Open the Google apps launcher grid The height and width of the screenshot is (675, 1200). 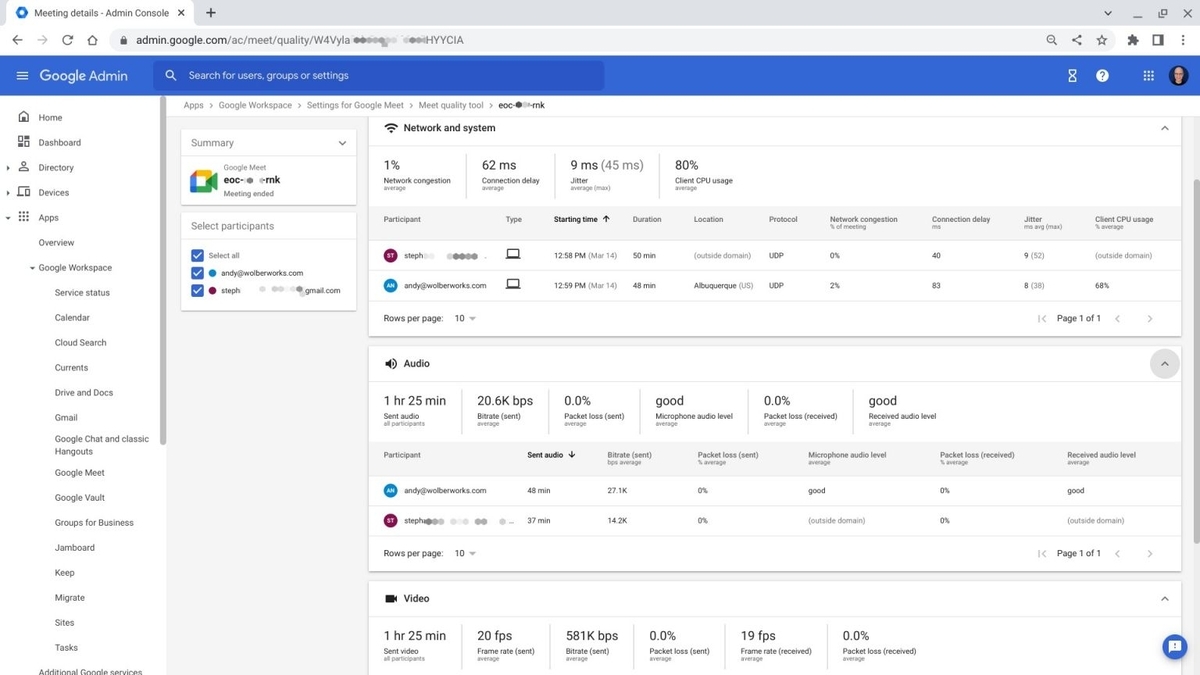click(1148, 75)
